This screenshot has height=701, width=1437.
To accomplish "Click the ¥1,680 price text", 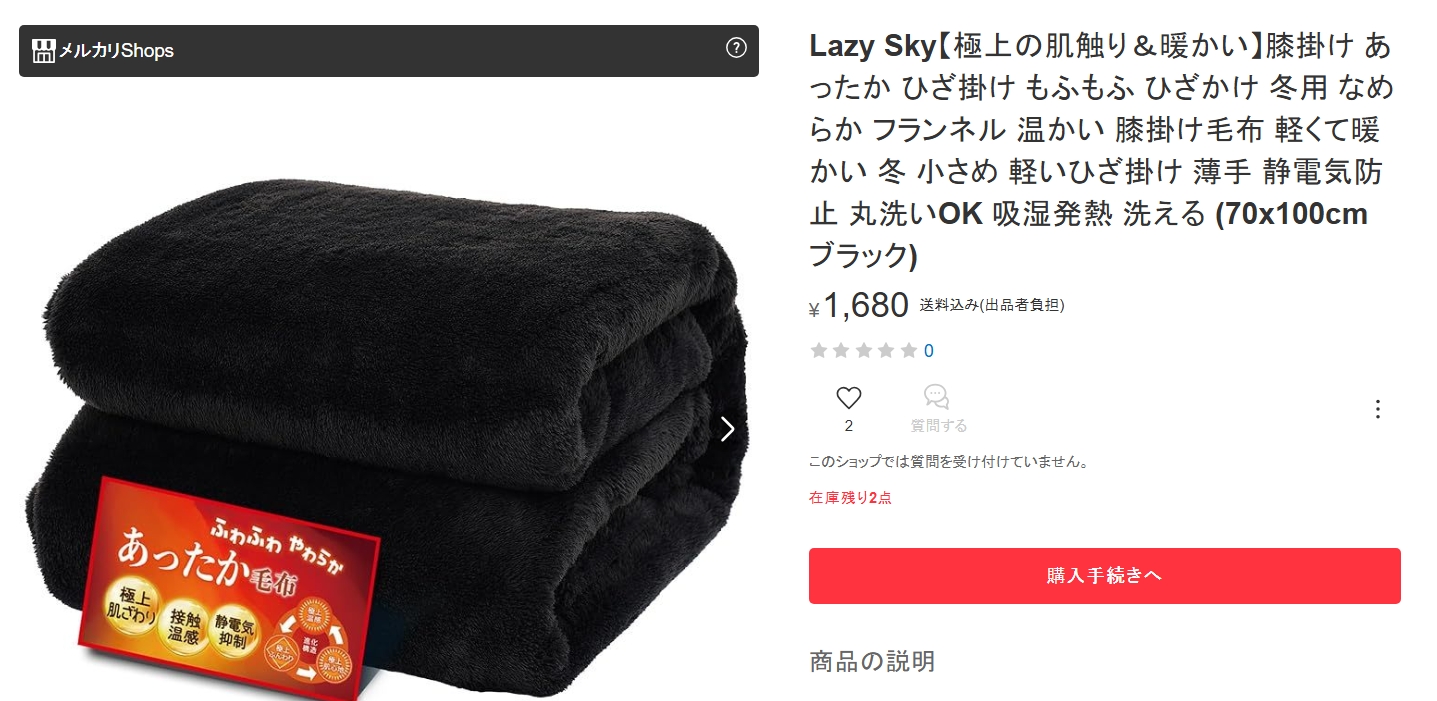I will click(x=859, y=306).
